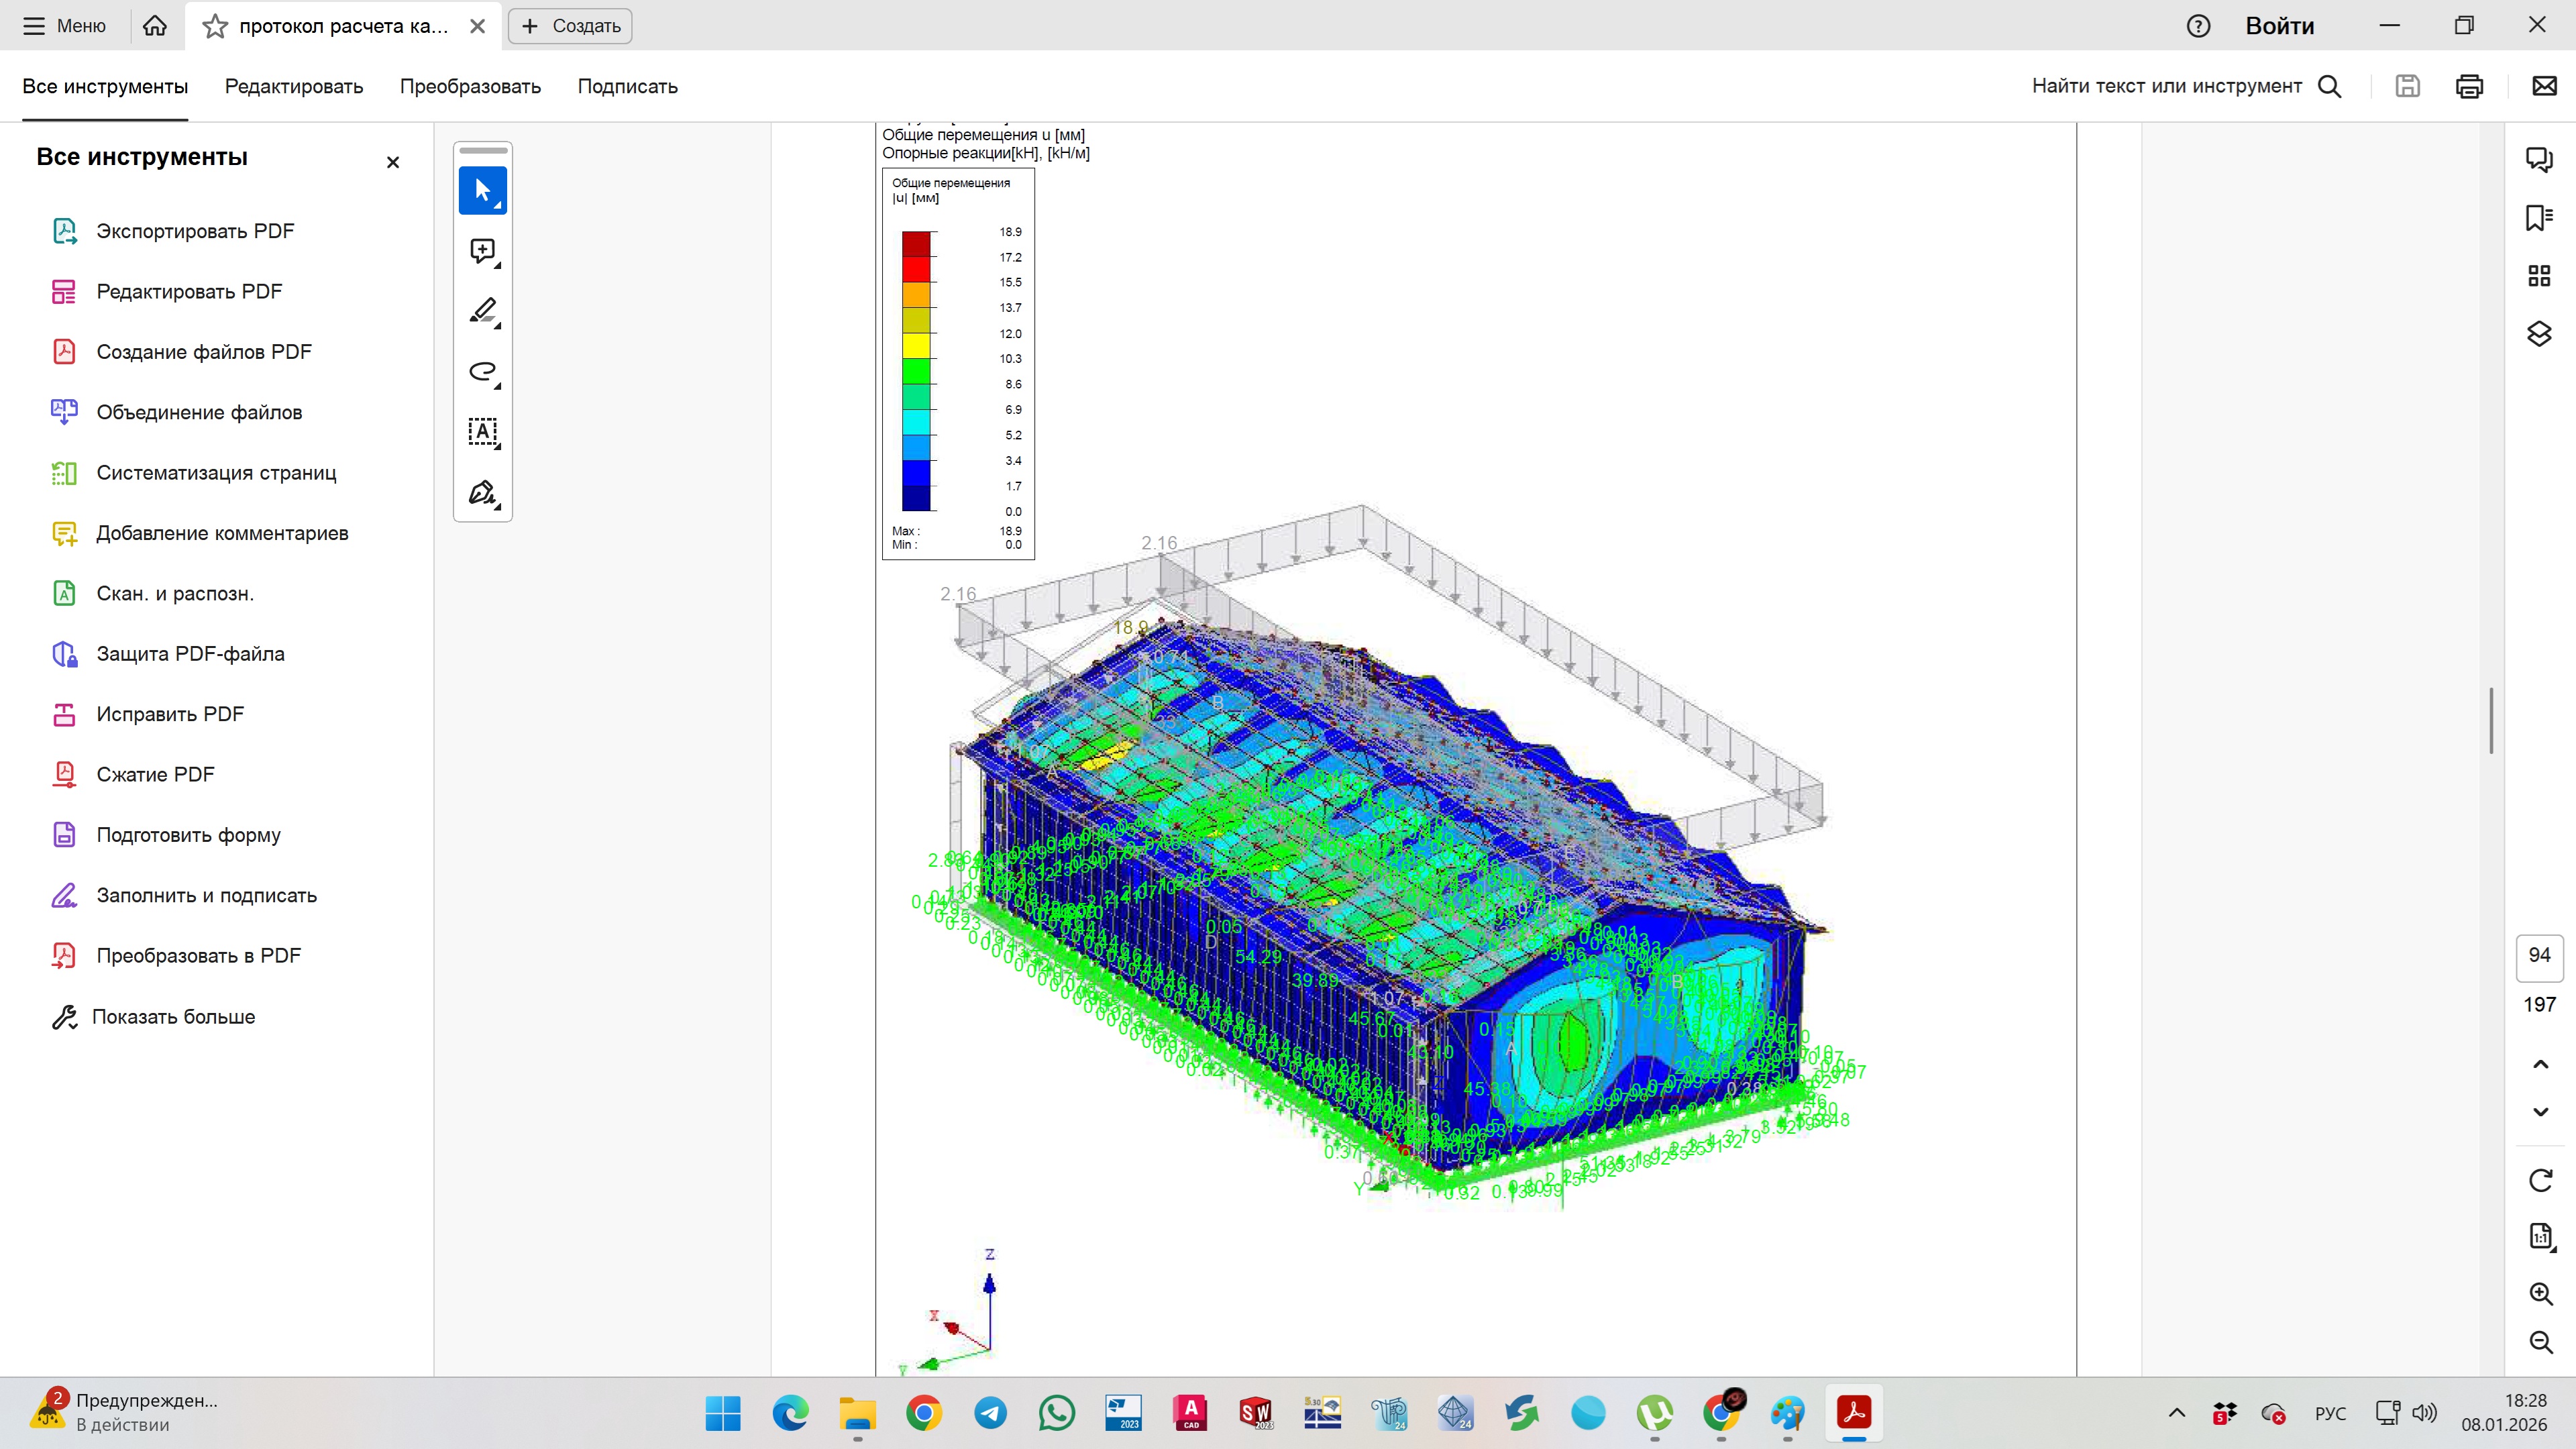Switch to the Преобразовать tab
Viewport: 2576px width, 1449px height.
pyautogui.click(x=470, y=86)
